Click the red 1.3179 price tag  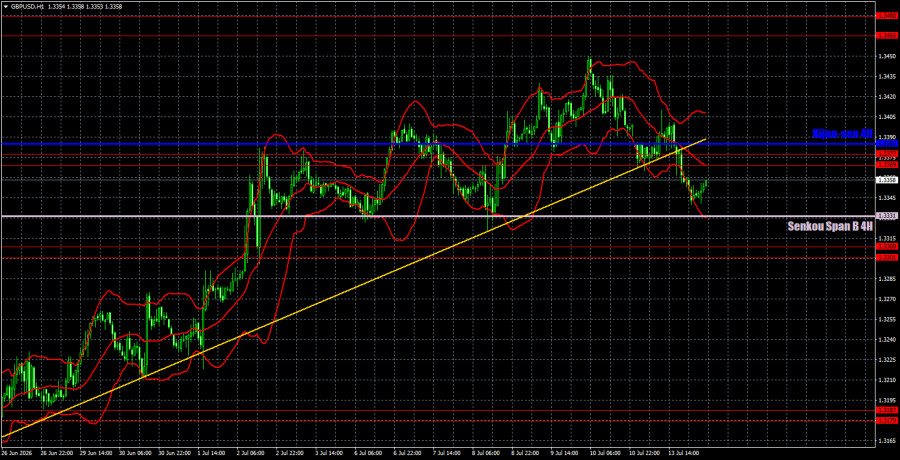click(x=887, y=421)
